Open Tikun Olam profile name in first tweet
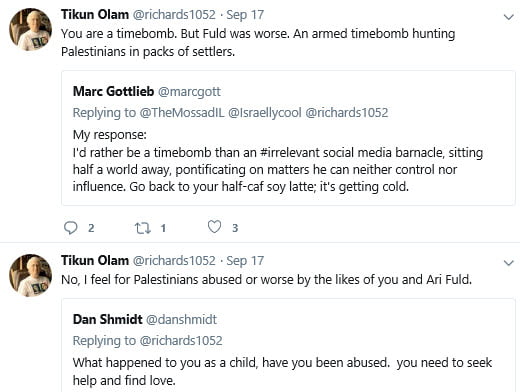Image resolution: width=520 pixels, height=392 pixels. tap(95, 15)
